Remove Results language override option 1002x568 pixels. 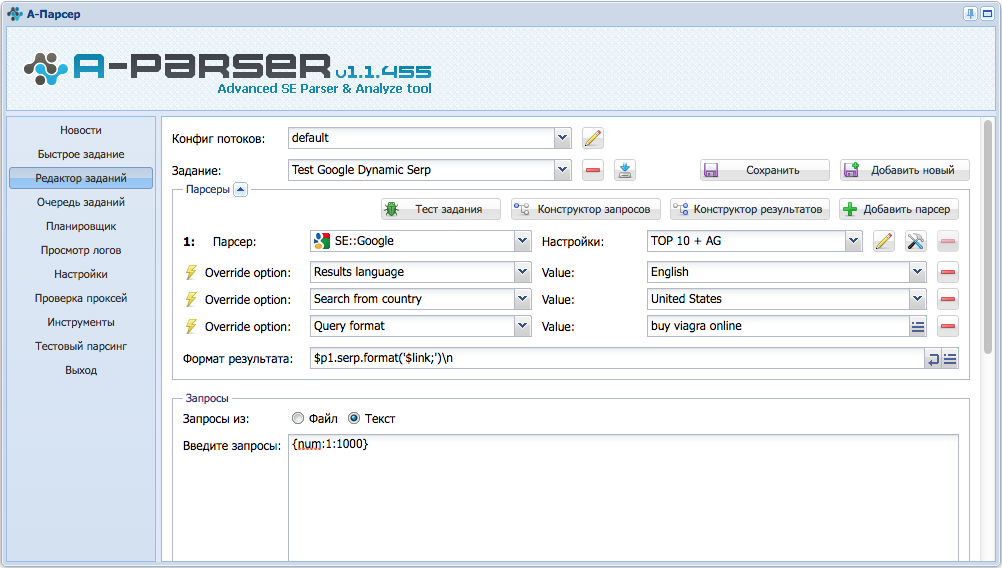click(x=948, y=272)
